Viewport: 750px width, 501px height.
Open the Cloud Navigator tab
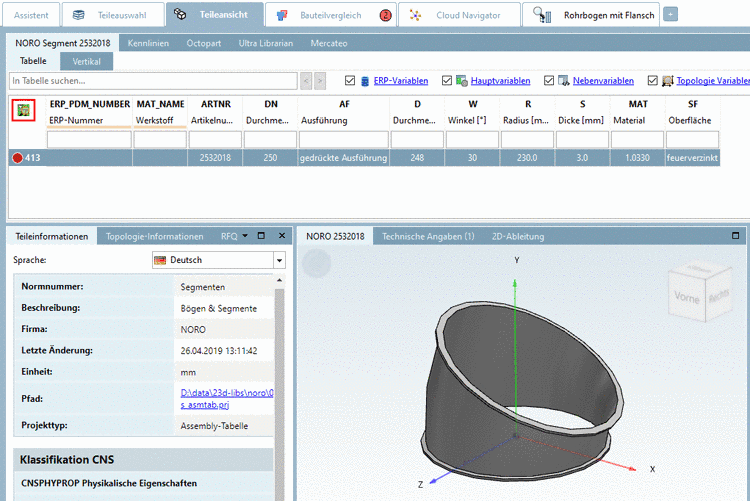[459, 15]
